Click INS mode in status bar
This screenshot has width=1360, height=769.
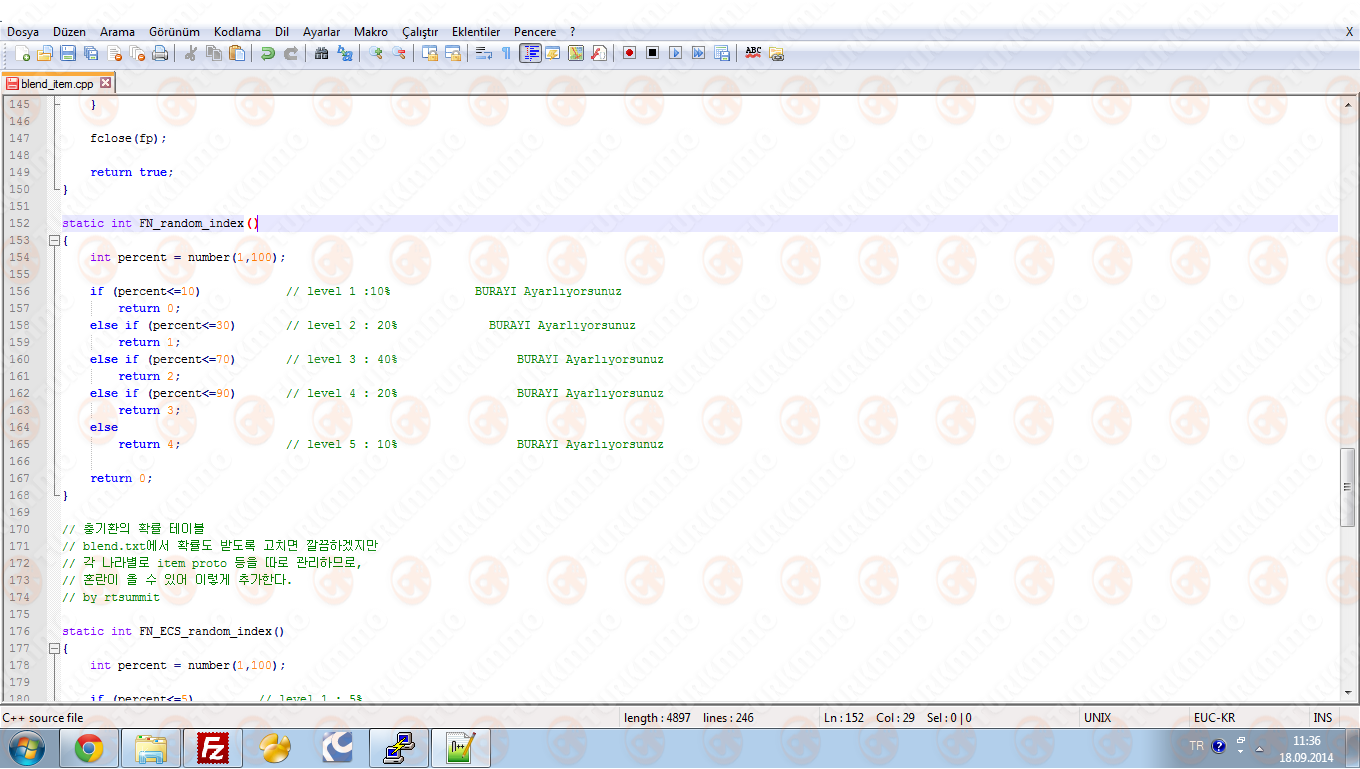[x=1322, y=718]
